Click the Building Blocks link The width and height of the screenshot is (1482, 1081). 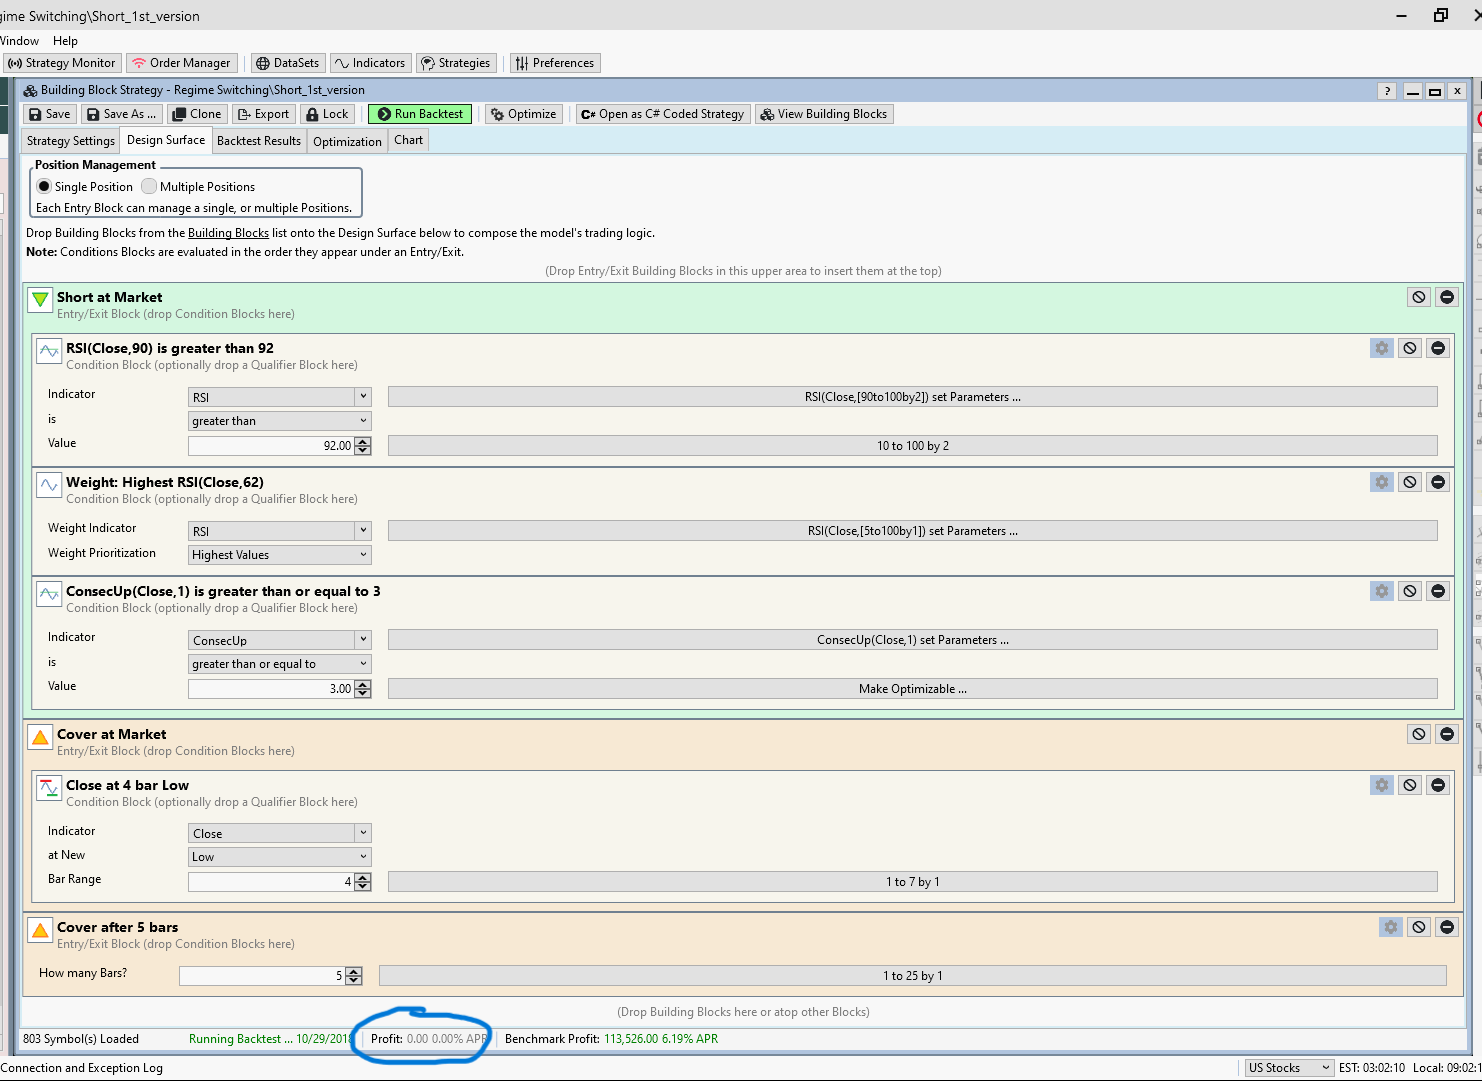click(228, 233)
